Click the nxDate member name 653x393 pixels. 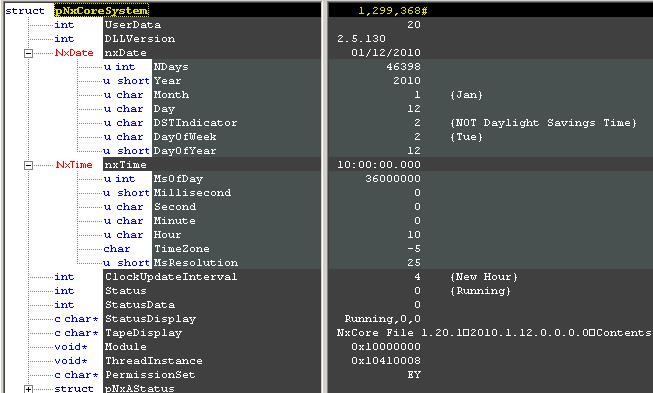click(x=125, y=53)
